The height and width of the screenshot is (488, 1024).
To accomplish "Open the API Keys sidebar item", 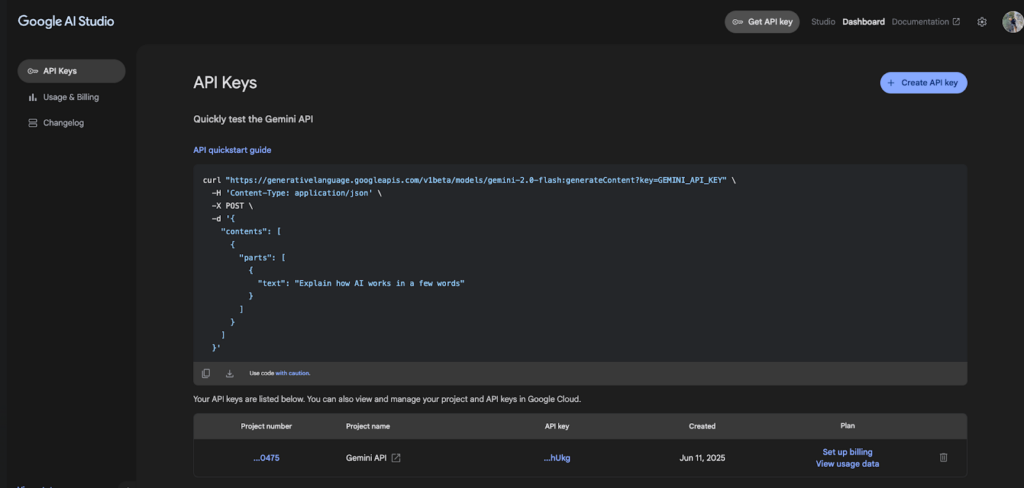I will coord(71,71).
